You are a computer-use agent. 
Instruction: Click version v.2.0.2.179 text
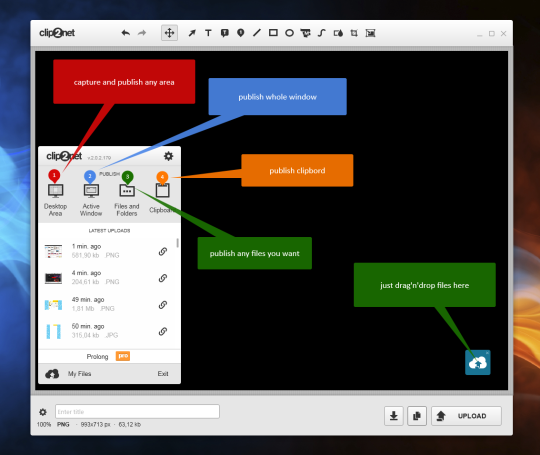pos(99,158)
